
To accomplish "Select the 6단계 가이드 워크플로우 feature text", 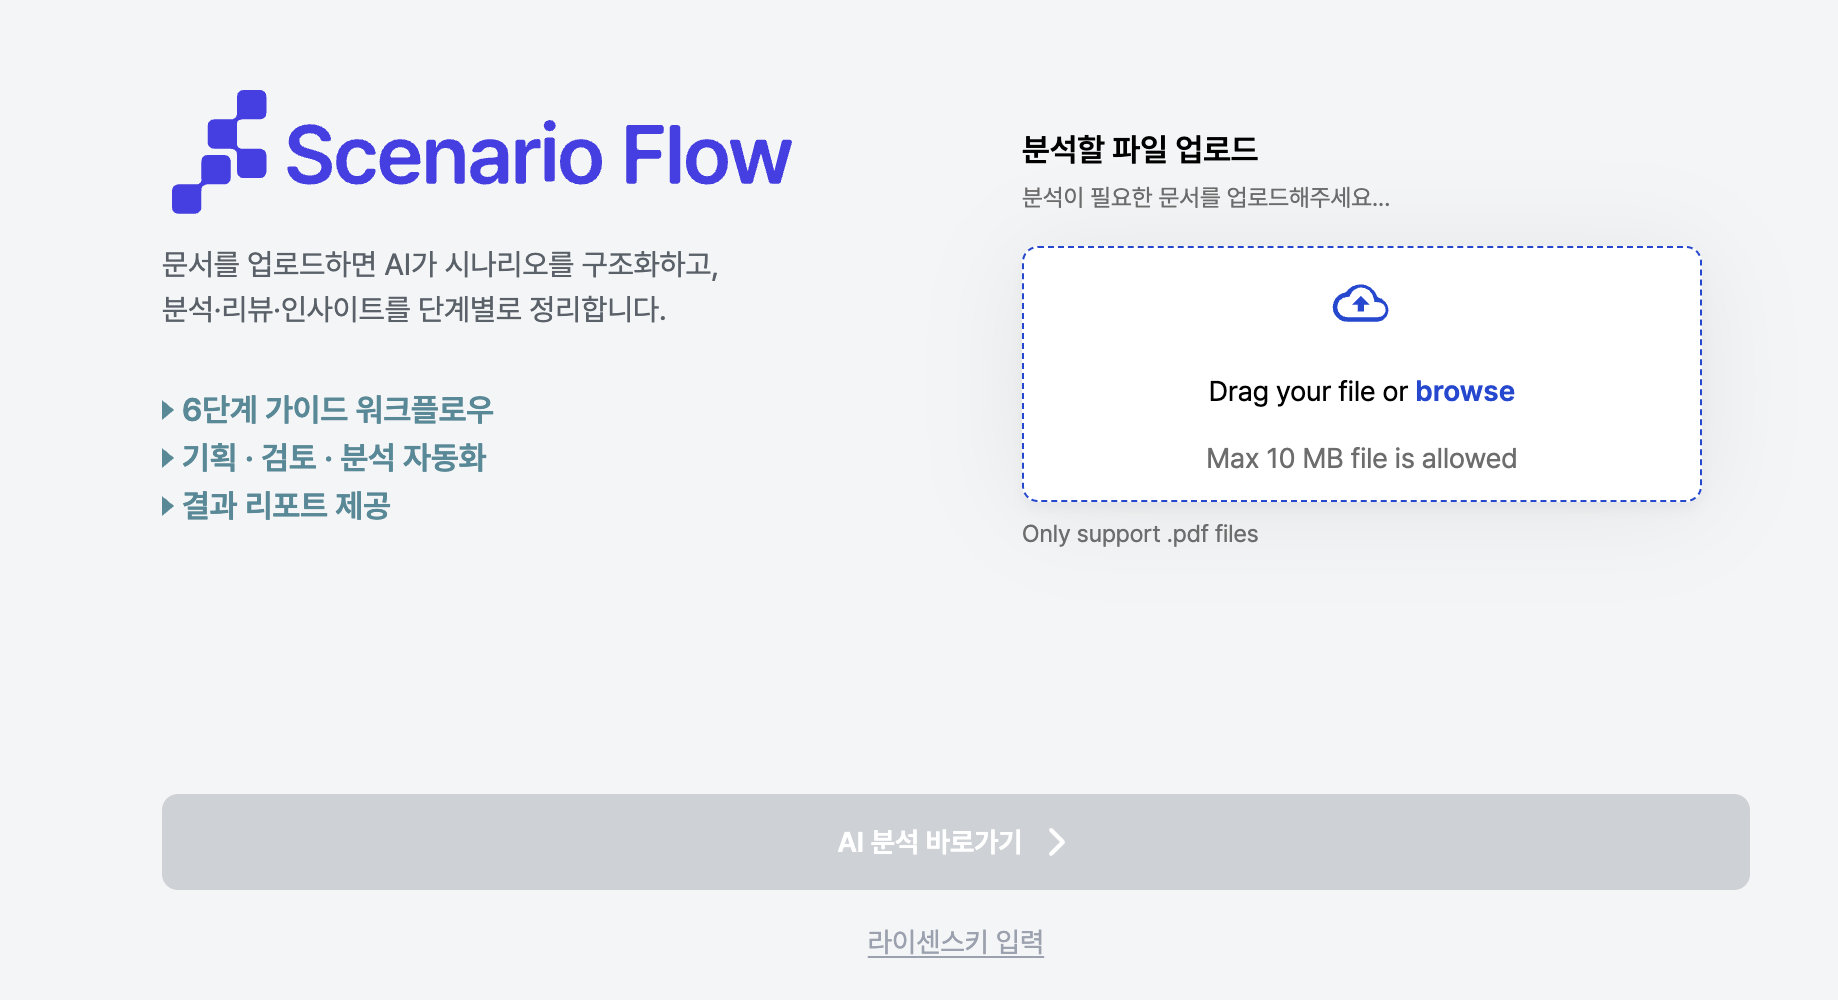I will click(x=338, y=409).
